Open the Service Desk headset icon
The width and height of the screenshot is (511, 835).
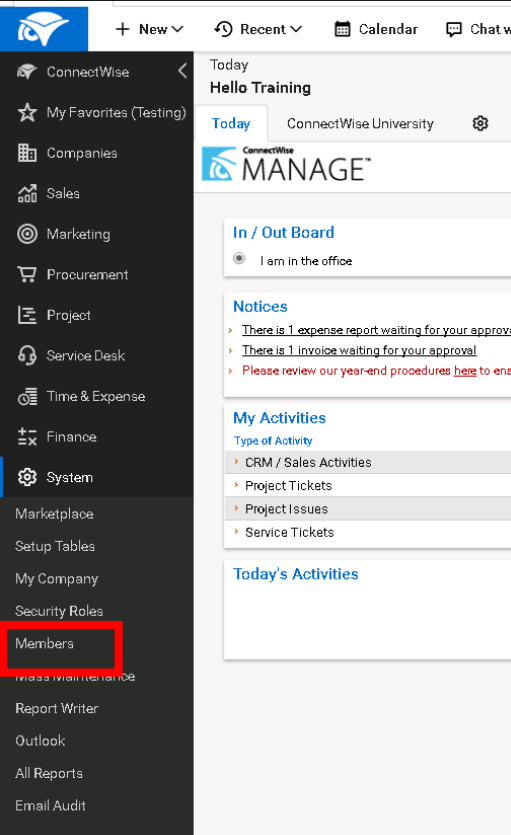(x=27, y=355)
